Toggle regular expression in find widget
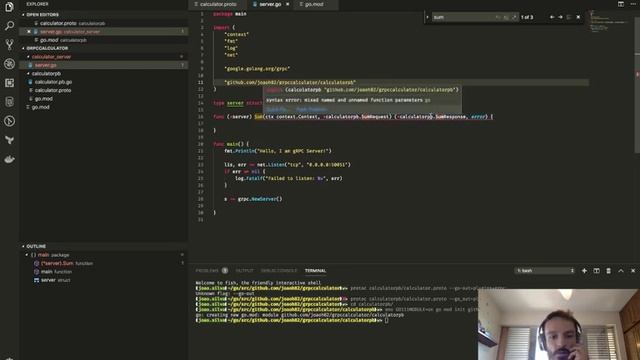This screenshot has width=640, height=360. point(514,17)
